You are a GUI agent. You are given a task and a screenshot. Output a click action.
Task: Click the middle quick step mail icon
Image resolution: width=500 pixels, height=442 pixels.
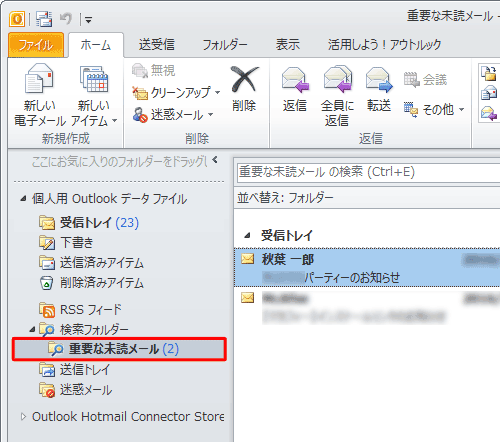489,93
